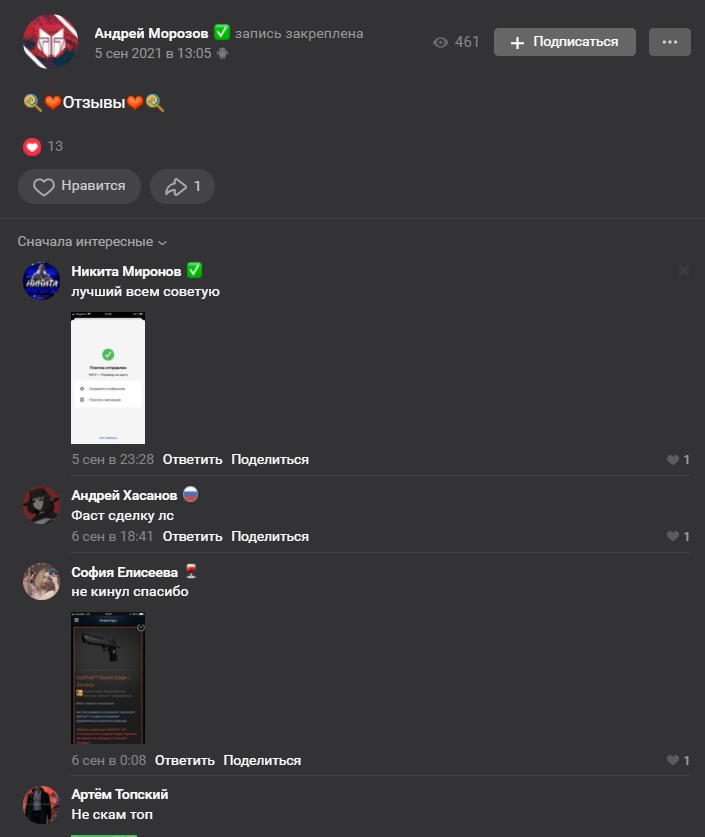The image size is (705, 837).
Task: Open Андрей Морозов's profile avatar
Action: pos(50,42)
